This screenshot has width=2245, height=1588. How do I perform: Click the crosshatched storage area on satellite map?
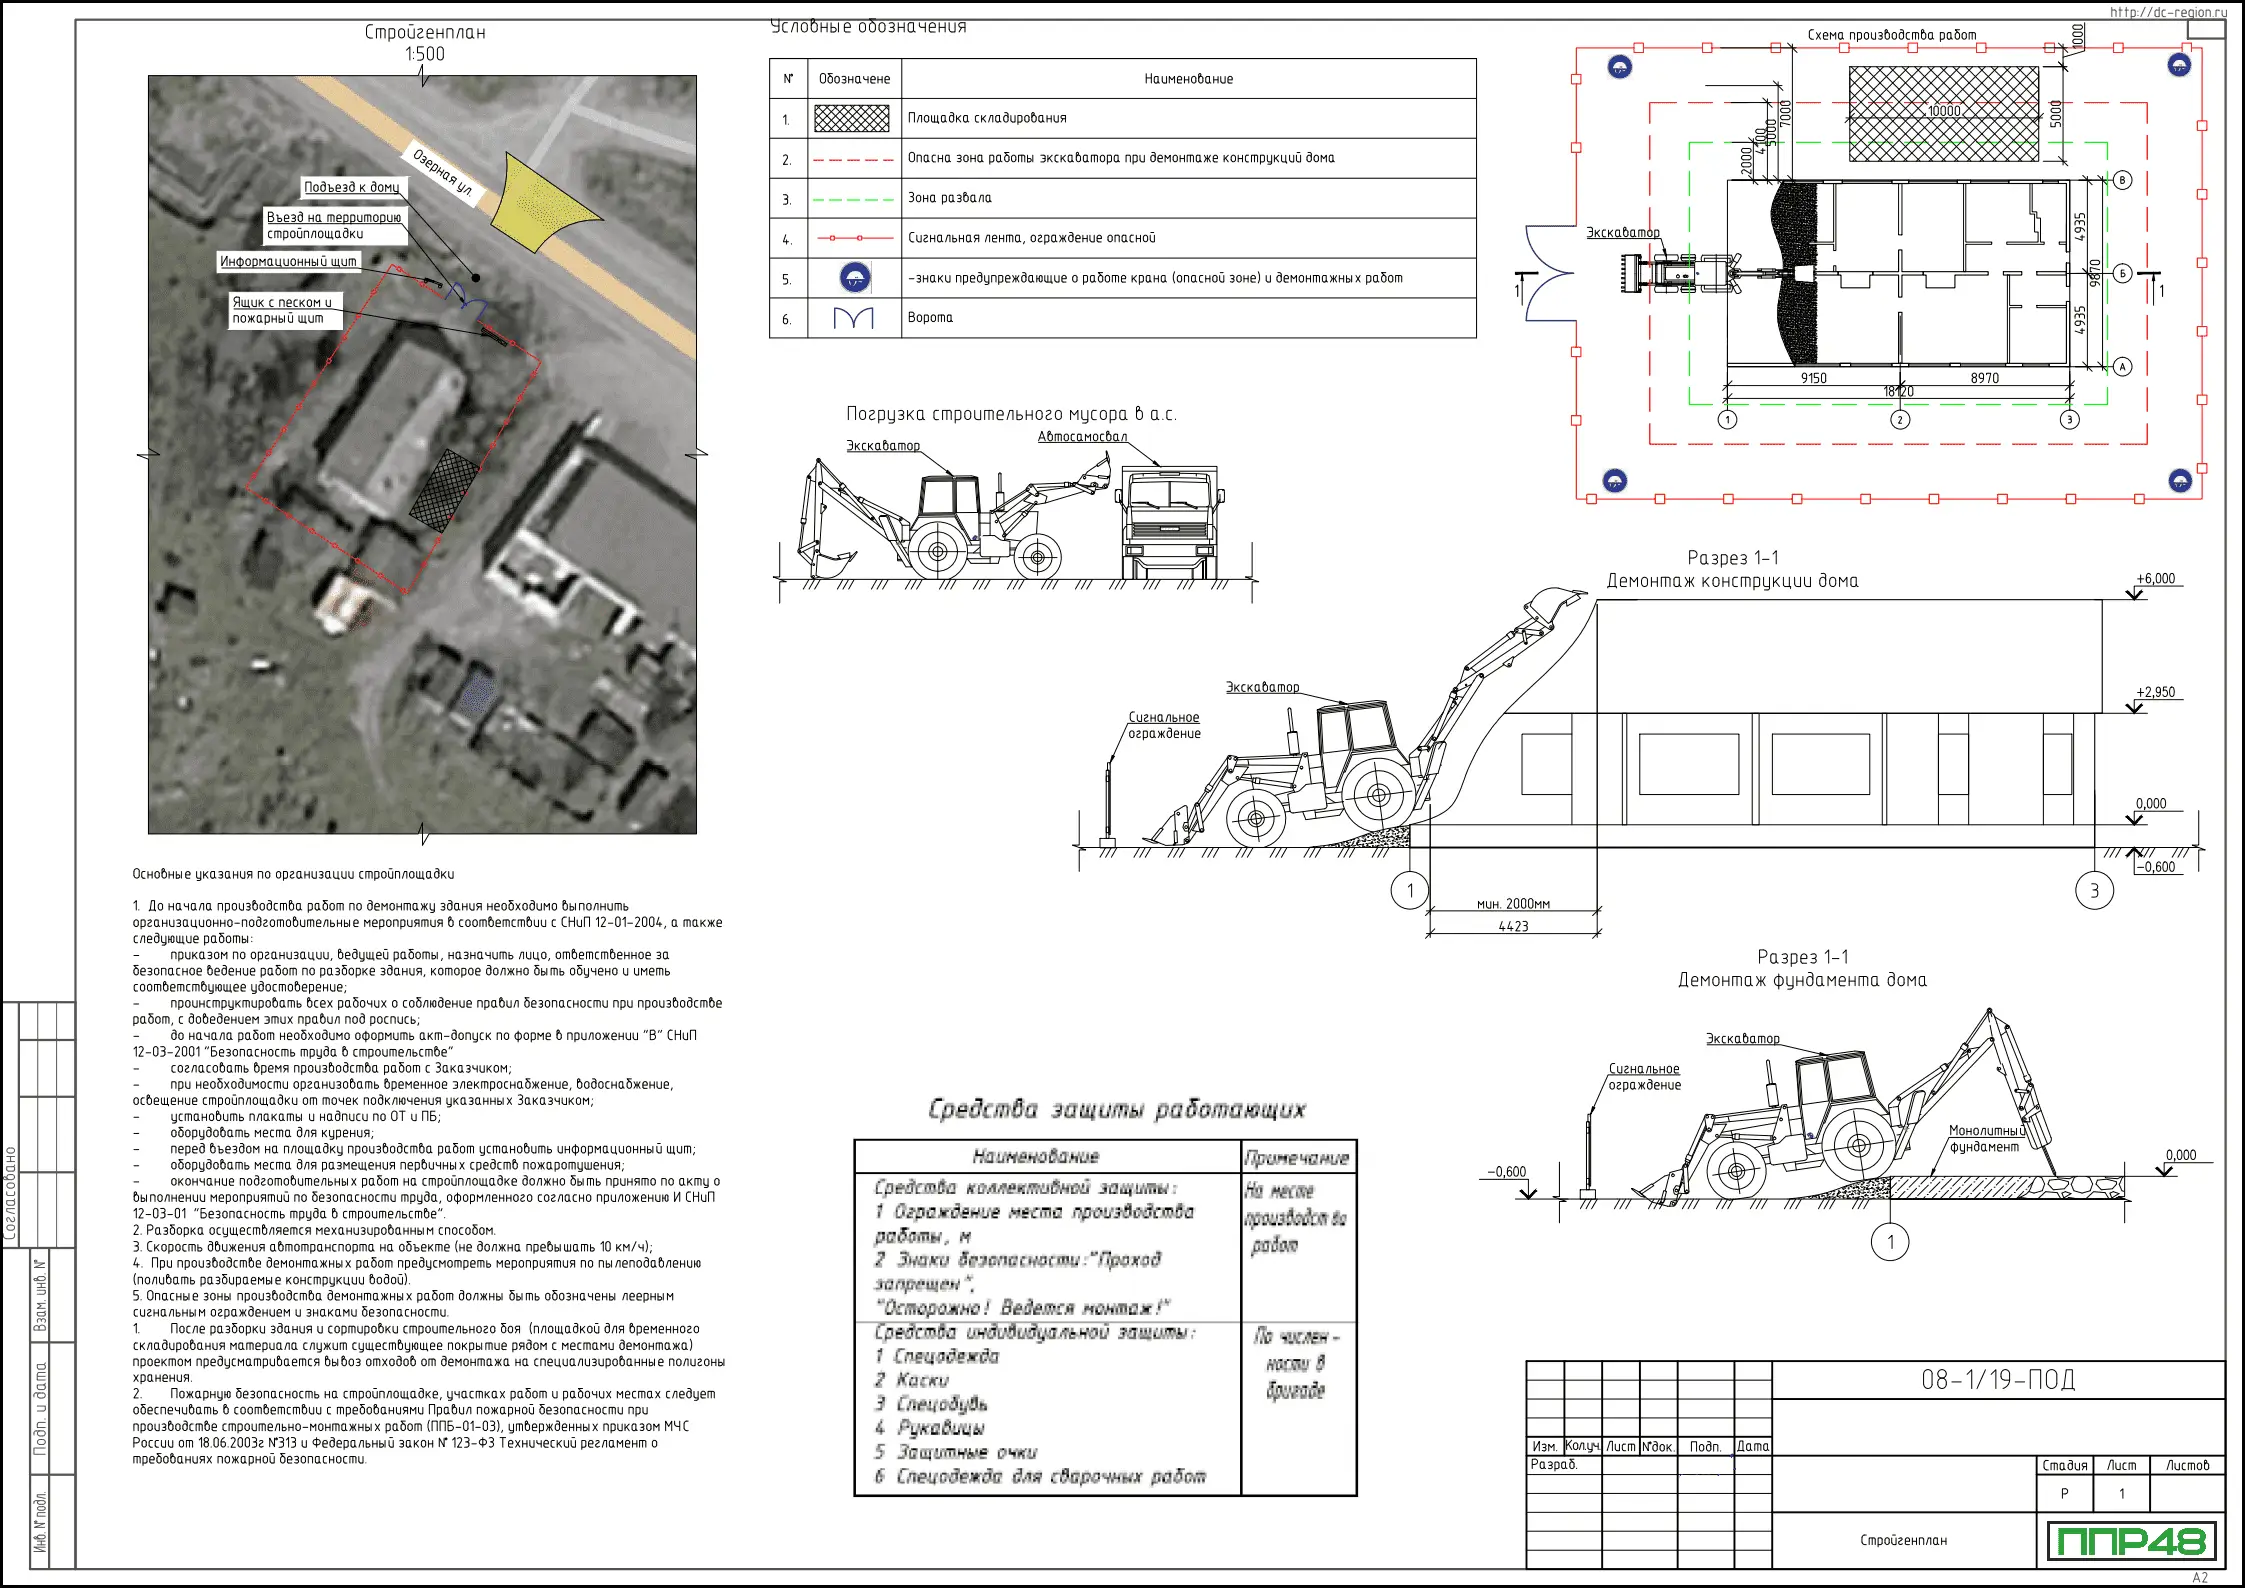click(444, 489)
